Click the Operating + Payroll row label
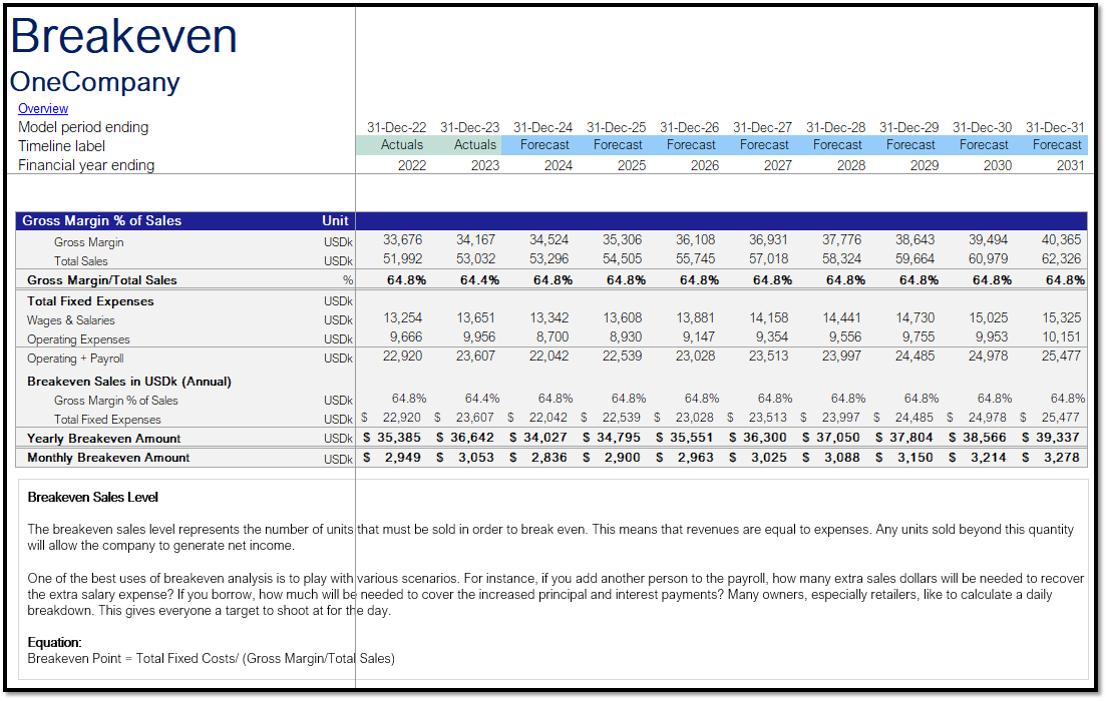This screenshot has height=701, width=1107. coord(76,359)
